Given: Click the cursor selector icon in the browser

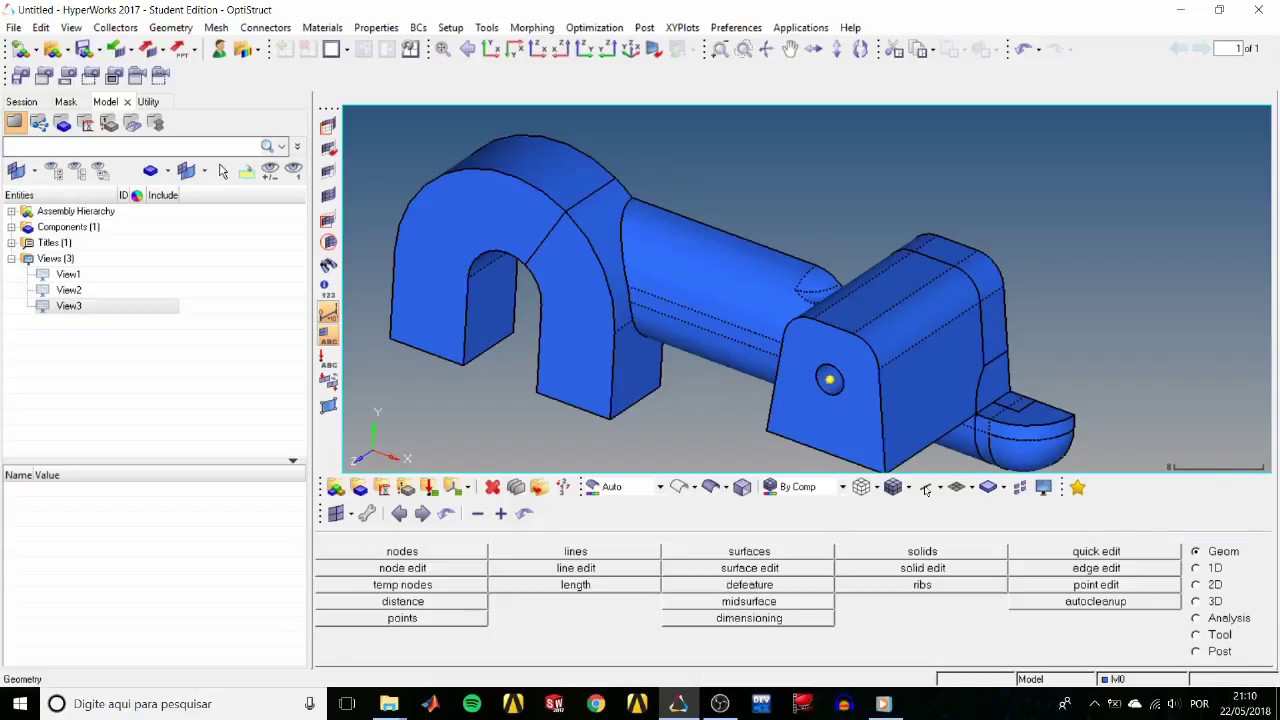Looking at the screenshot, I should point(222,172).
